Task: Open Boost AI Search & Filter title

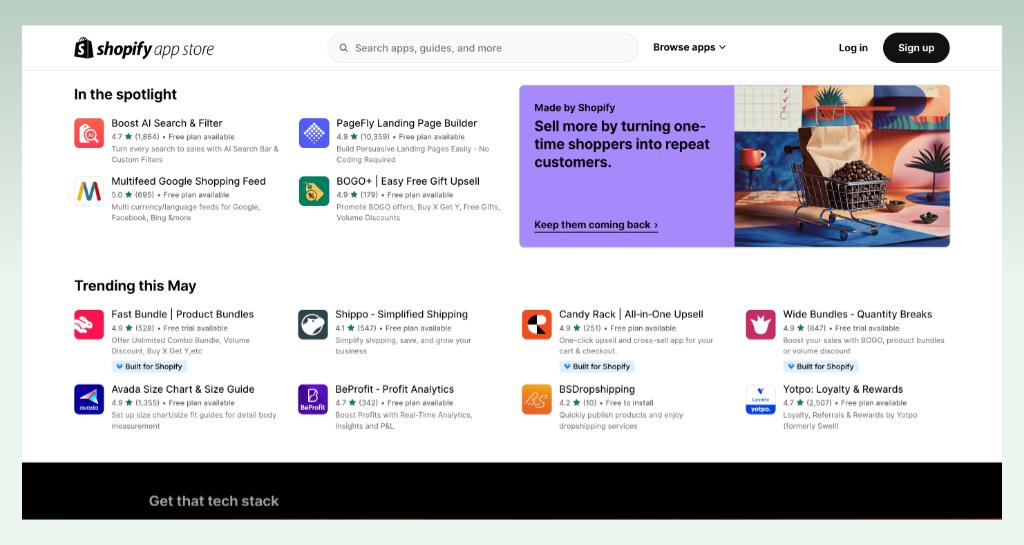Action: coord(167,123)
